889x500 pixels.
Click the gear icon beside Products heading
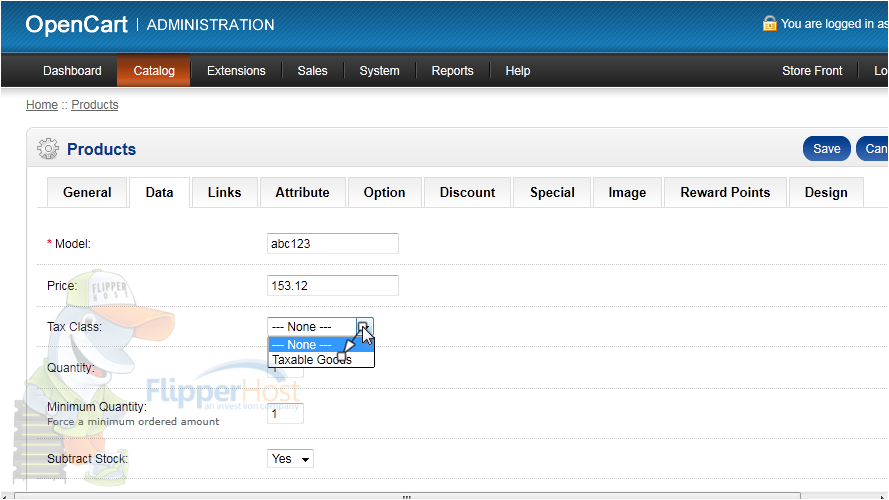pos(48,149)
